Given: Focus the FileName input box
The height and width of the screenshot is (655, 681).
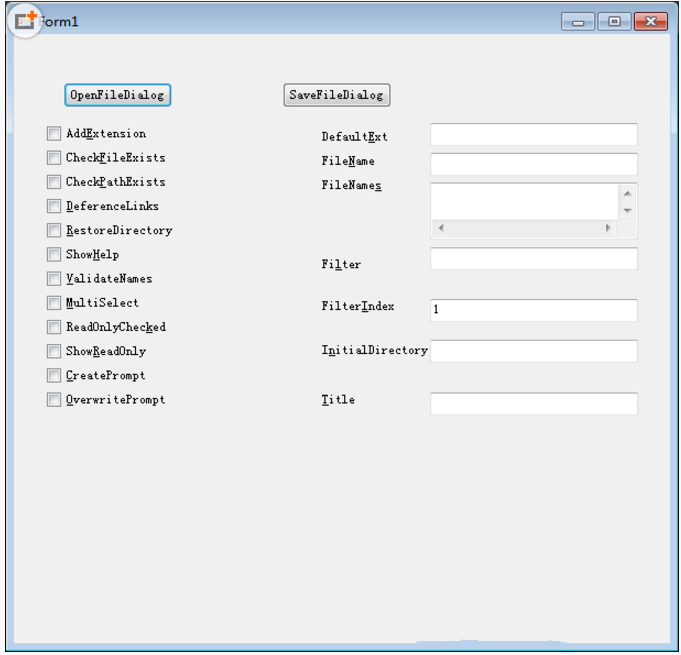Looking at the screenshot, I should tap(533, 164).
